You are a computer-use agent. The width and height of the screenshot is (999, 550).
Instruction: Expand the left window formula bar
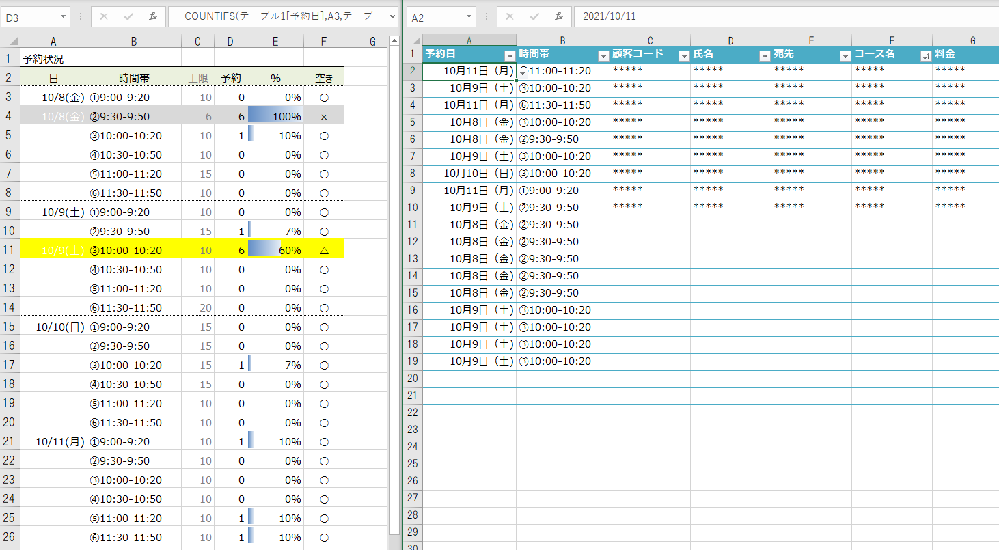(392, 17)
